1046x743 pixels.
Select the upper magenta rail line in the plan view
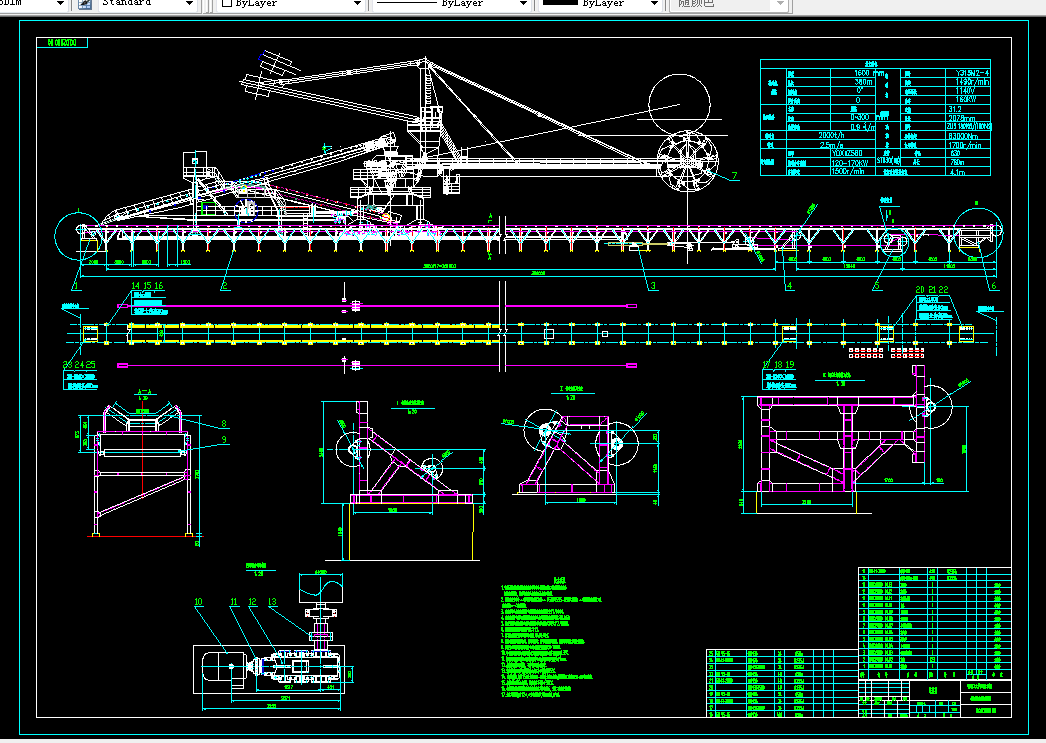377,305
